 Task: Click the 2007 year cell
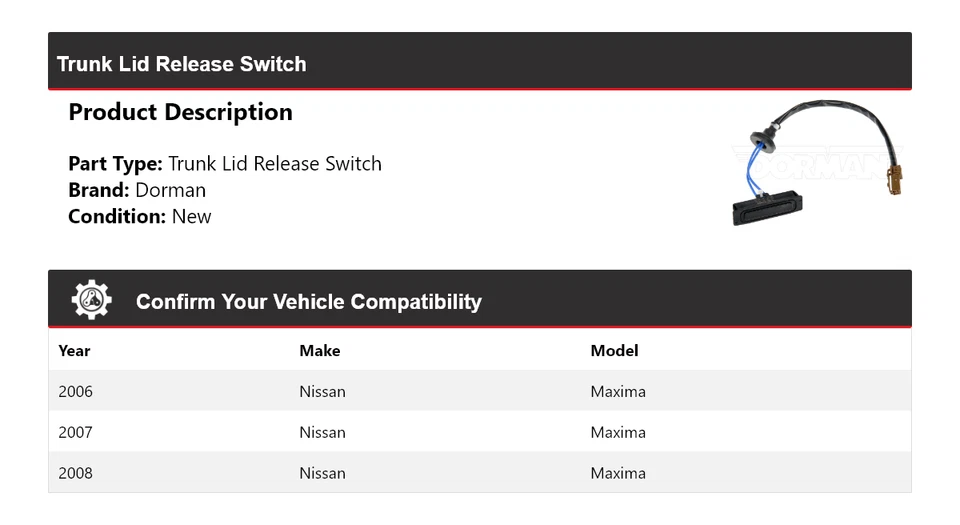click(x=75, y=433)
